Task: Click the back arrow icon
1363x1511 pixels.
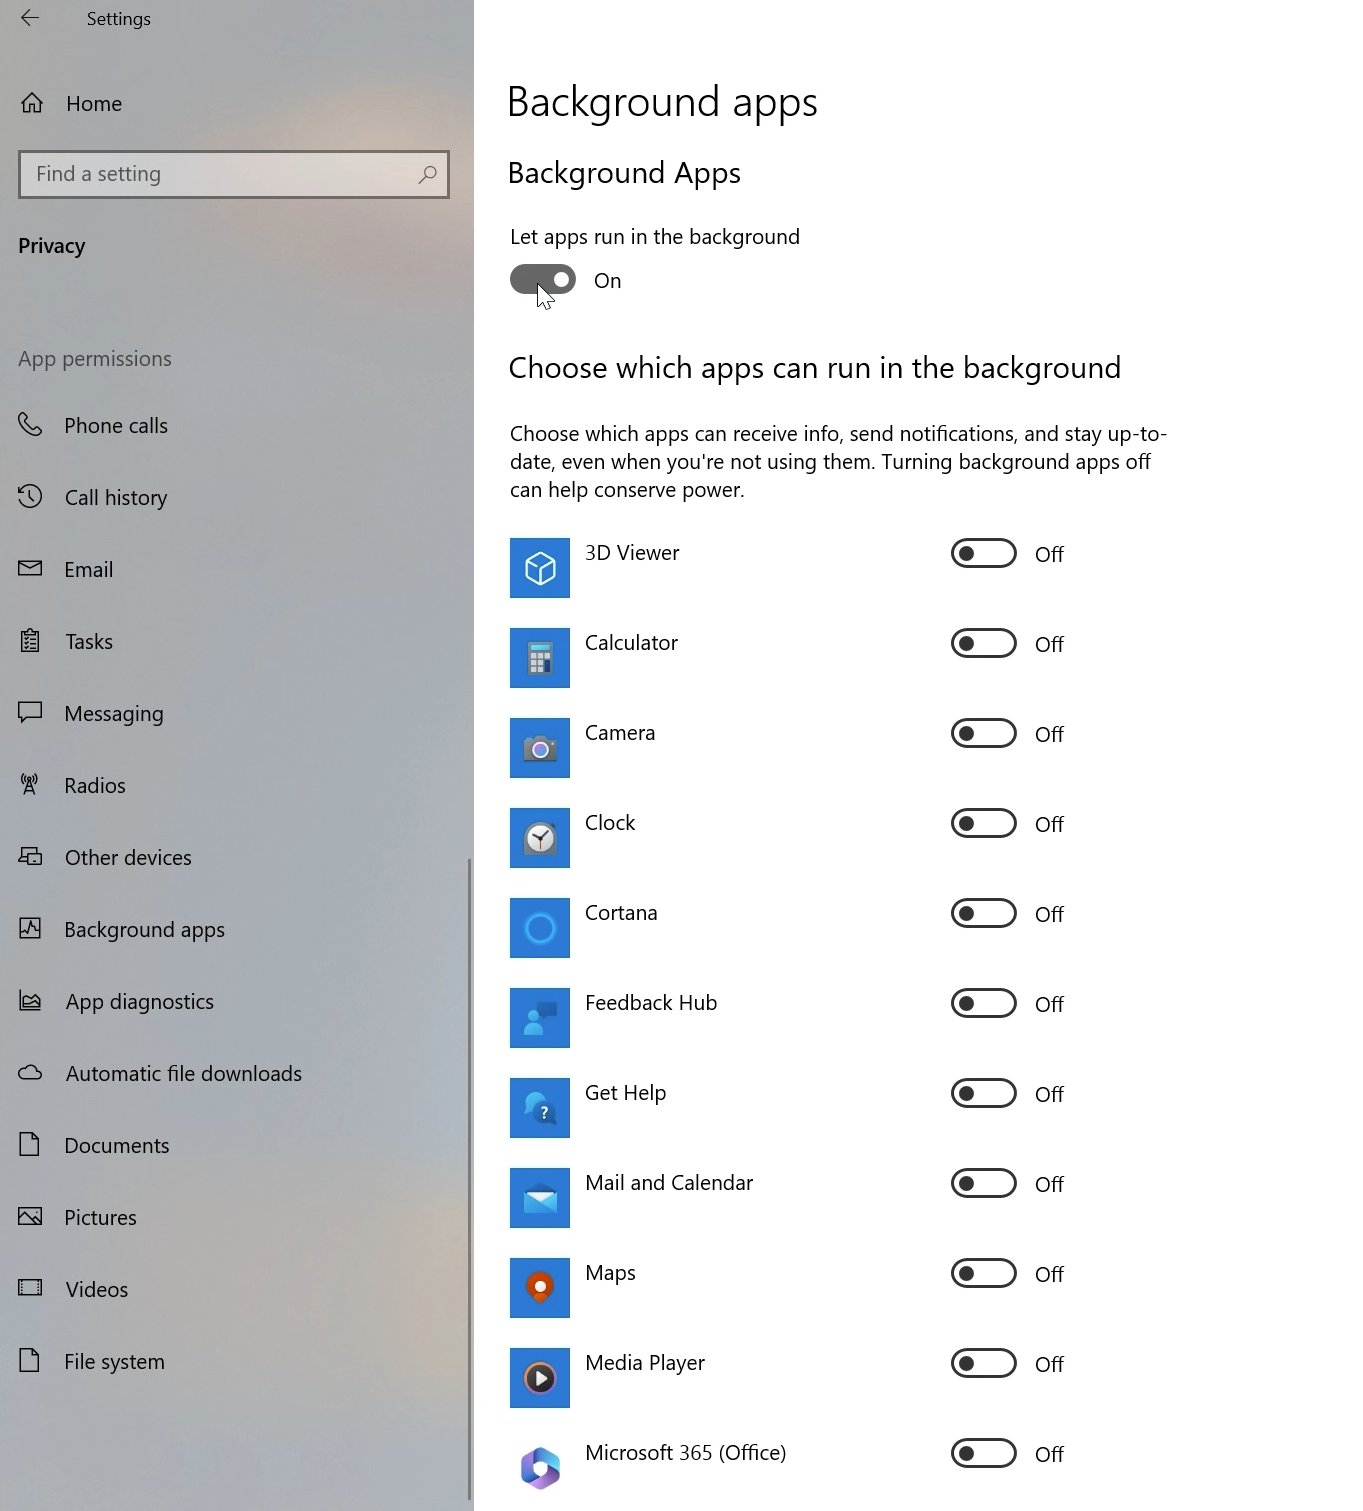Action: point(30,18)
